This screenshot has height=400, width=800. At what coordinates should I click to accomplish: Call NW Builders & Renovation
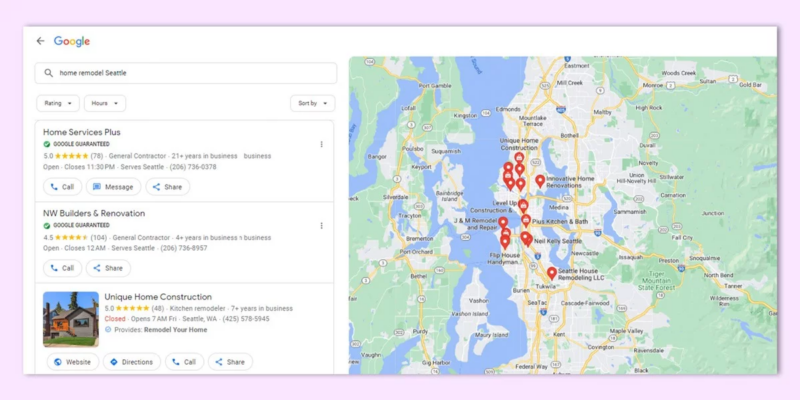tap(62, 268)
